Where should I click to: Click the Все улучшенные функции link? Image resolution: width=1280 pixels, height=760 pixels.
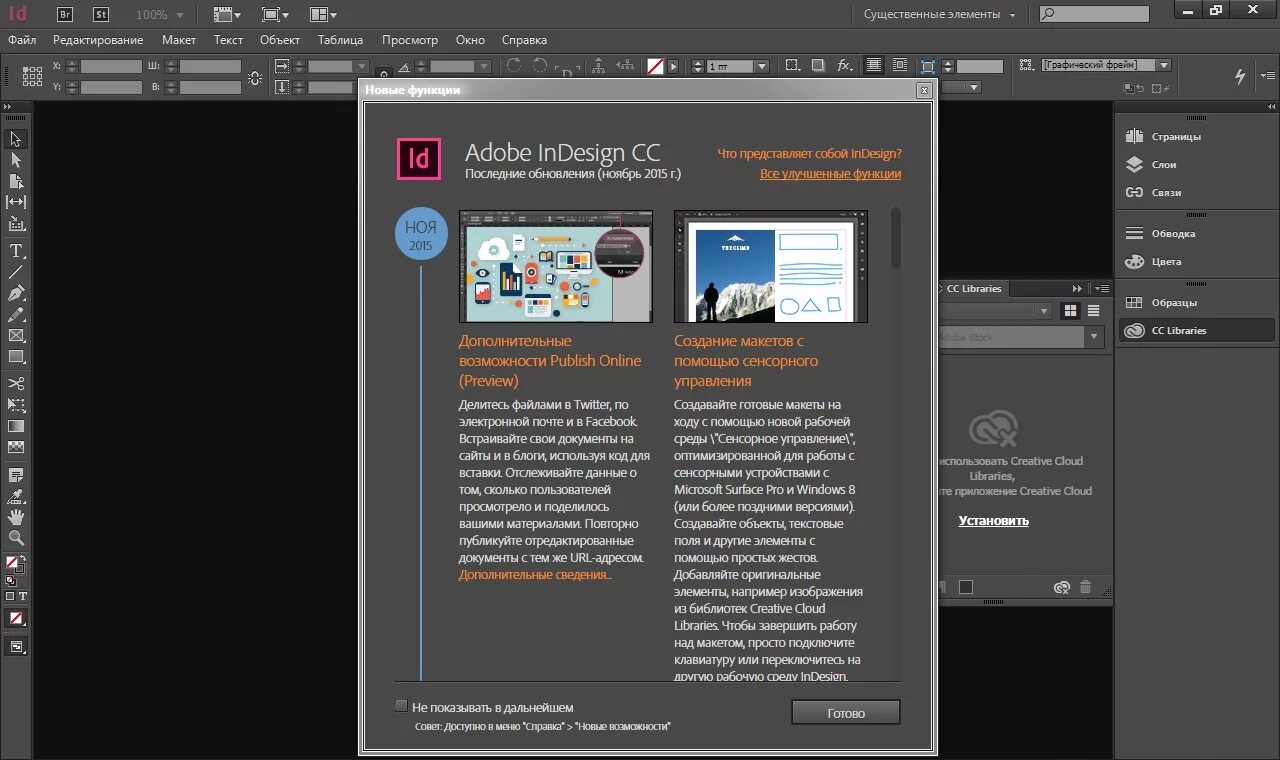[831, 173]
